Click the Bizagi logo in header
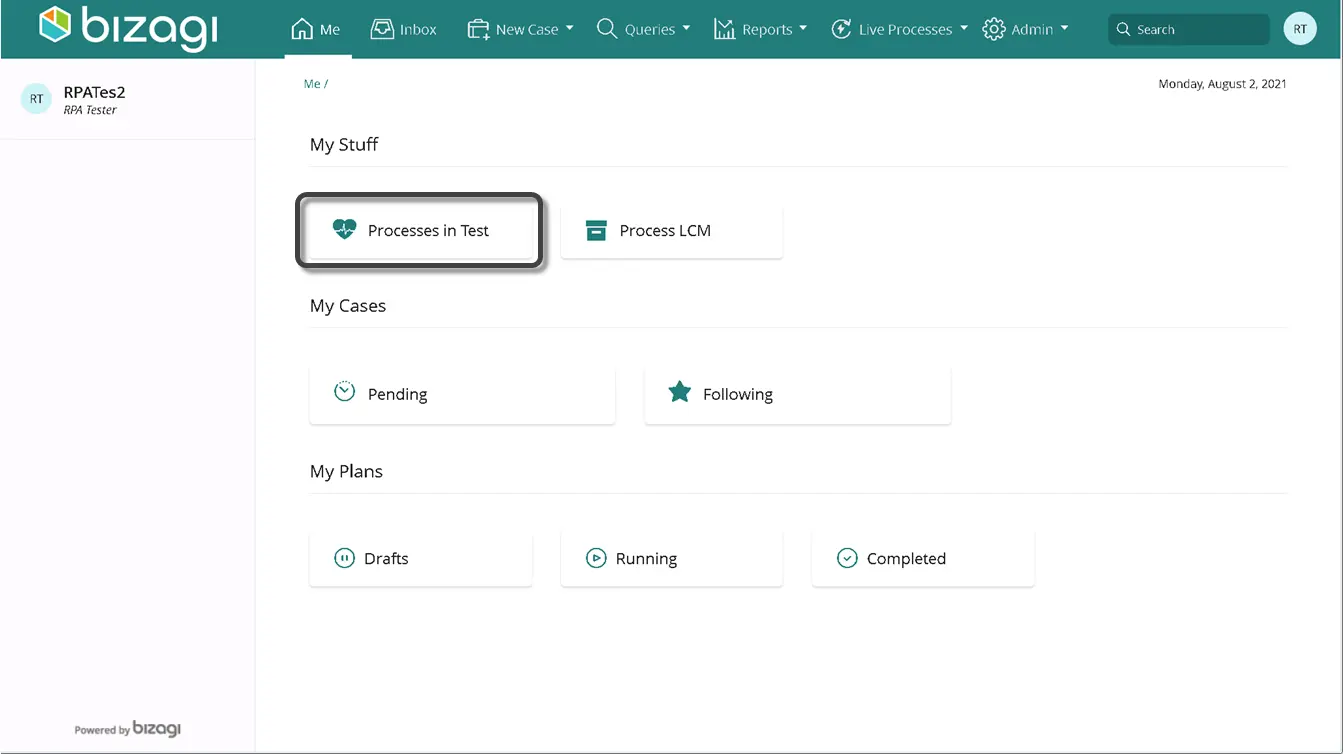Viewport: 1343px width, 754px height. pyautogui.click(x=128, y=29)
